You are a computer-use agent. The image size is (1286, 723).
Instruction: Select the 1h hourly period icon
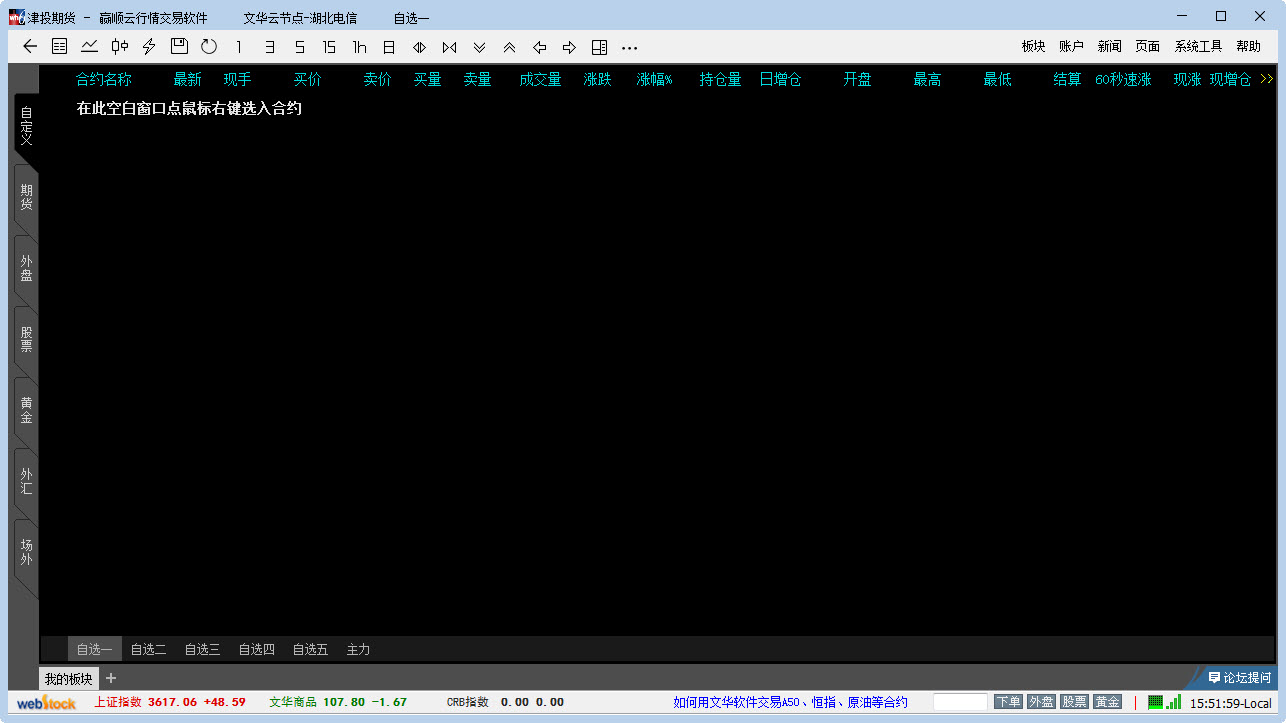[x=359, y=46]
